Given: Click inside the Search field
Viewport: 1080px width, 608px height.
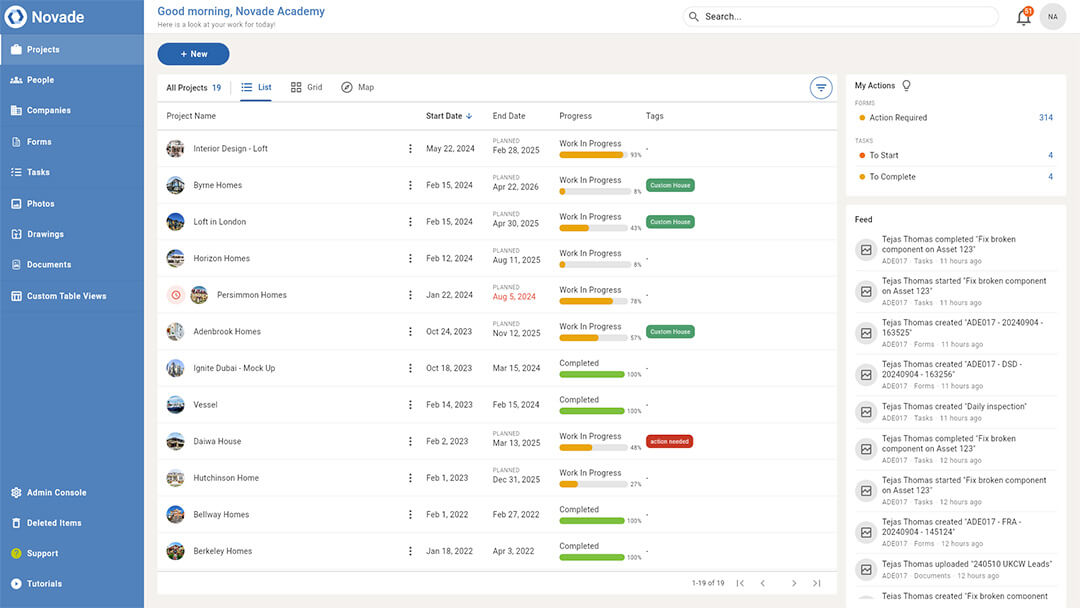Looking at the screenshot, I should 840,16.
